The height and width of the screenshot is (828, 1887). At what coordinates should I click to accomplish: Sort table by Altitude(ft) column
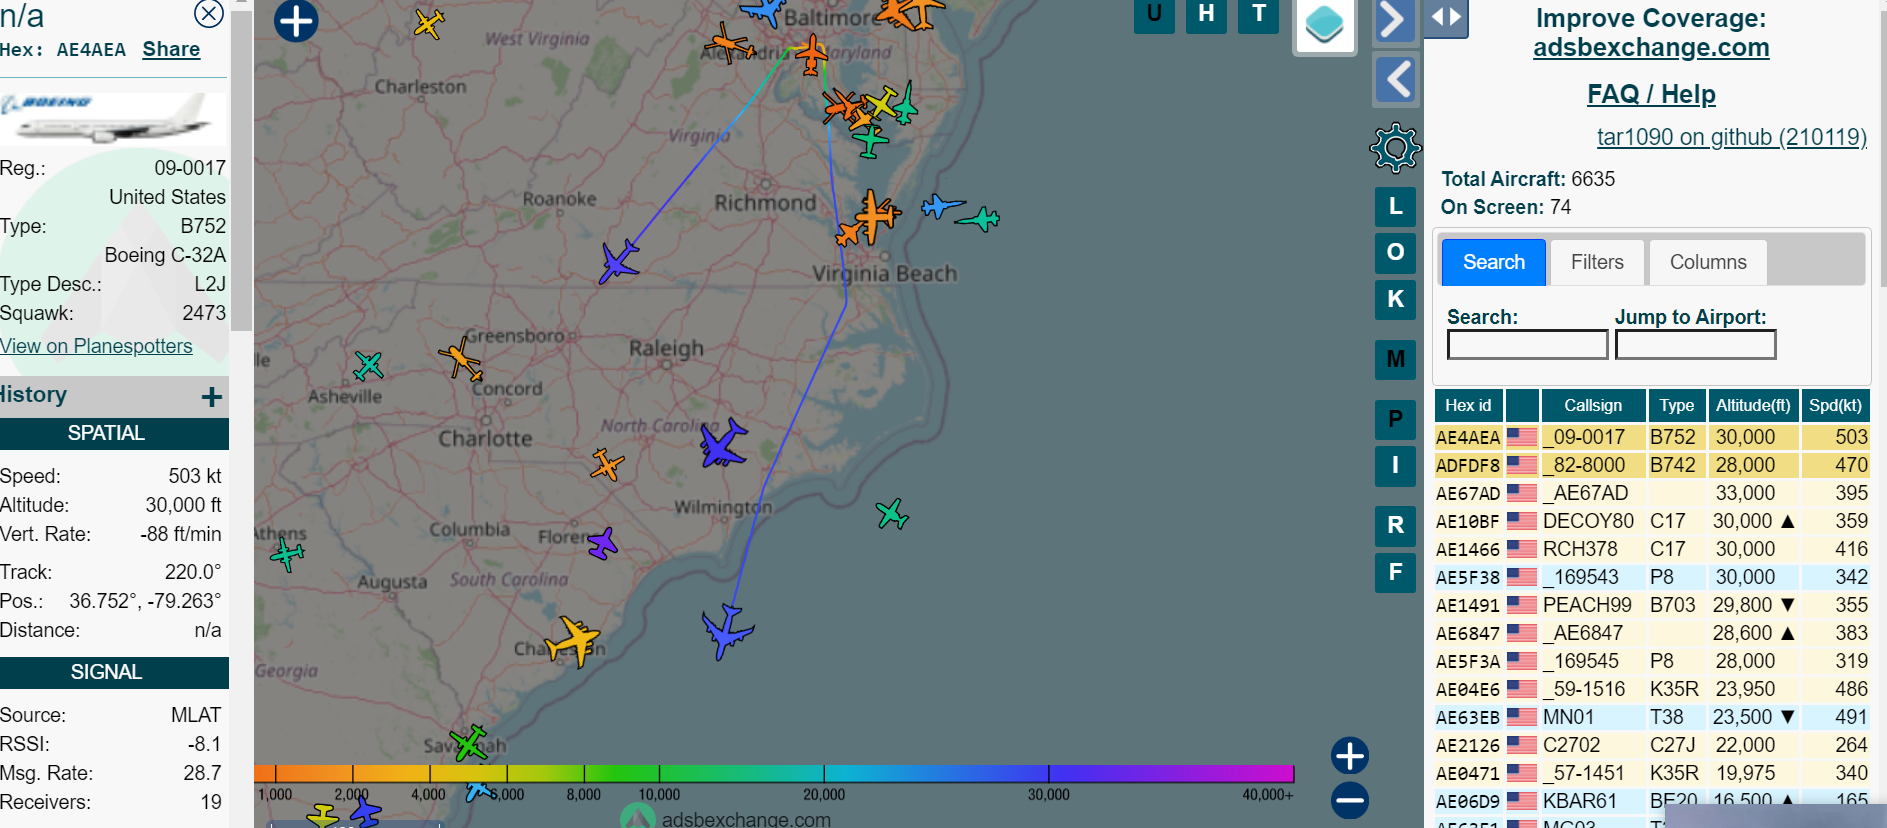pos(1753,405)
